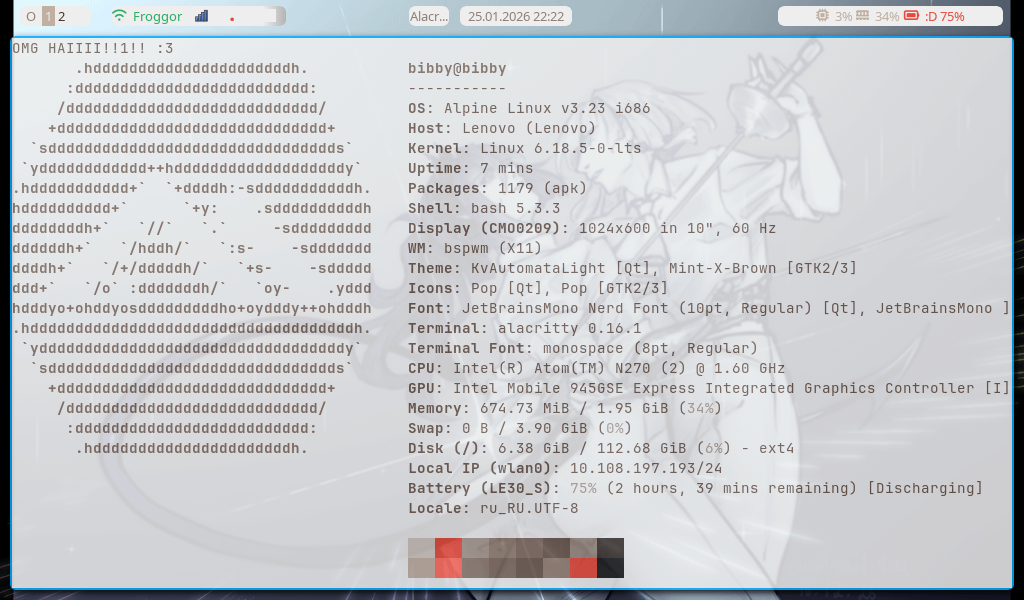Click the memory usage 34% in the bar
Screen dimensions: 1024x600
(886, 16)
